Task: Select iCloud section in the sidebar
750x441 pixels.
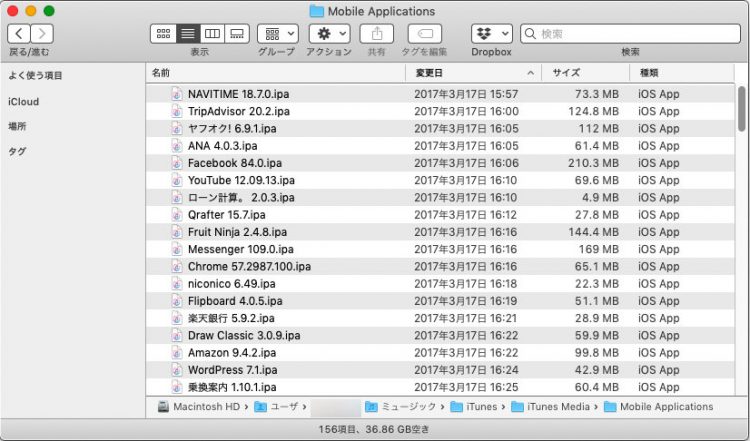Action: (23, 101)
